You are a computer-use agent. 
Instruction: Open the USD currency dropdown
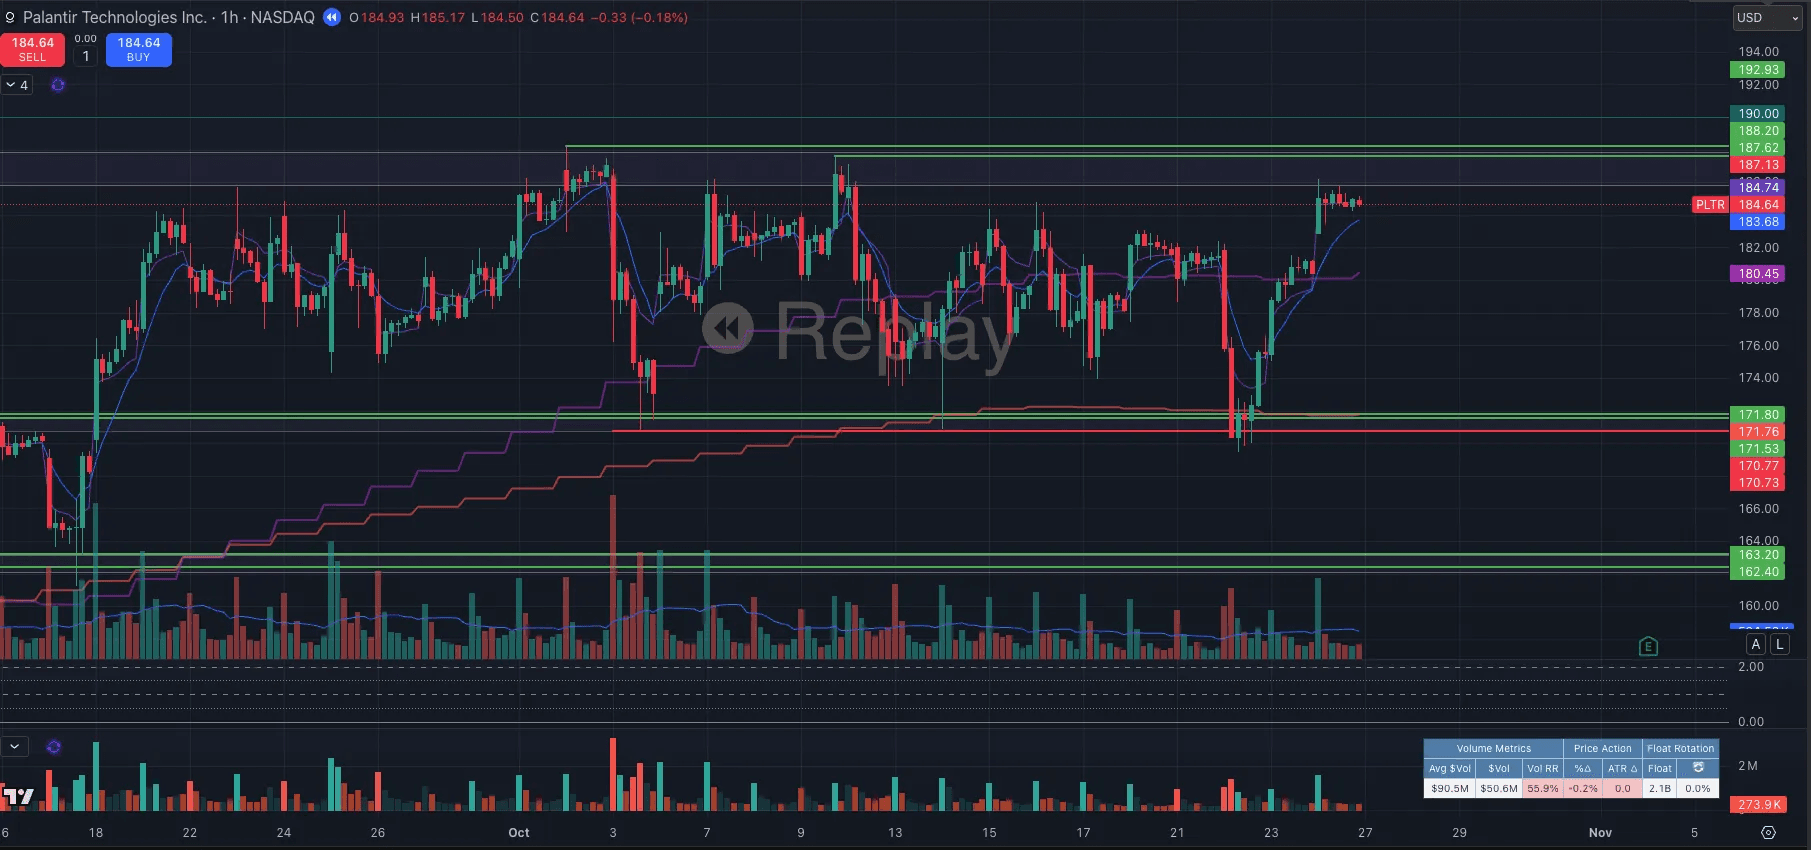(x=1768, y=17)
